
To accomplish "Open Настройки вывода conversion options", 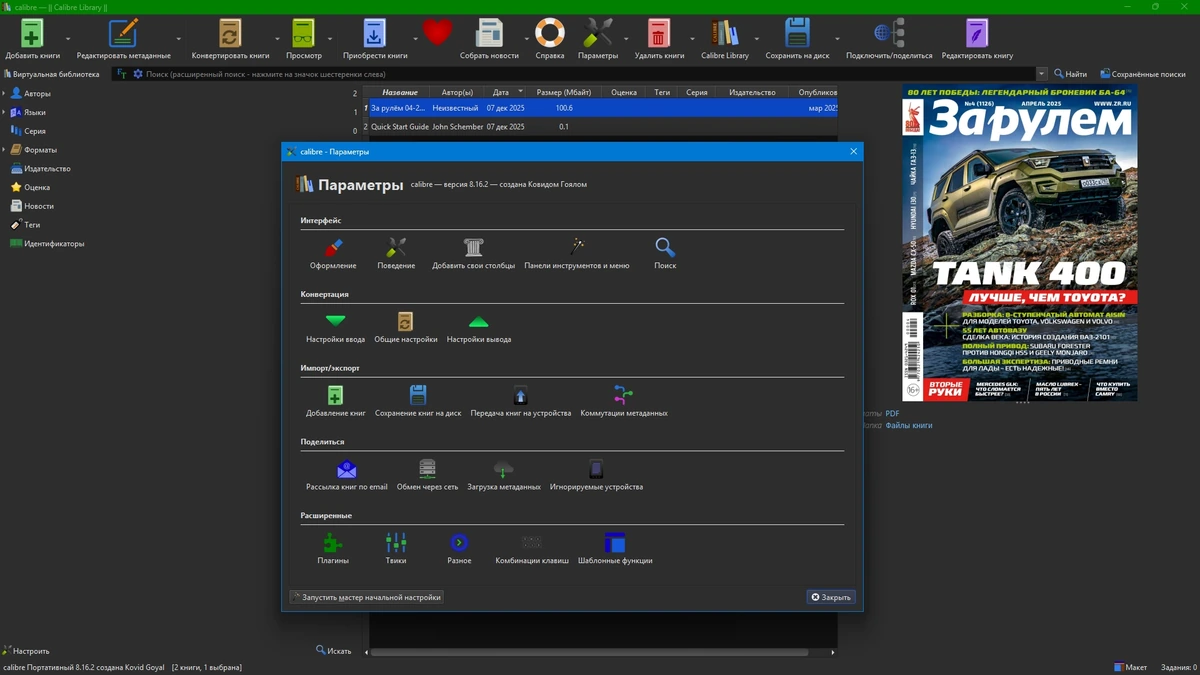I will [479, 327].
